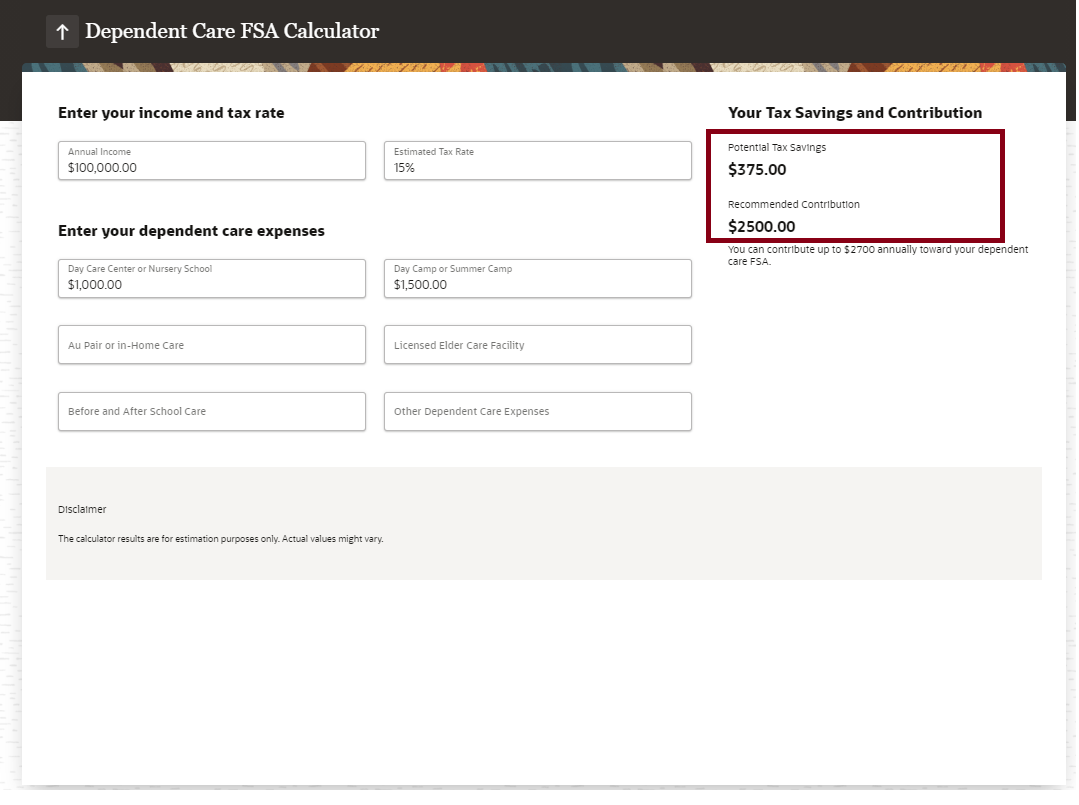This screenshot has width=1079, height=805.
Task: Click the $2700 annual contribution limit note
Action: (877, 255)
